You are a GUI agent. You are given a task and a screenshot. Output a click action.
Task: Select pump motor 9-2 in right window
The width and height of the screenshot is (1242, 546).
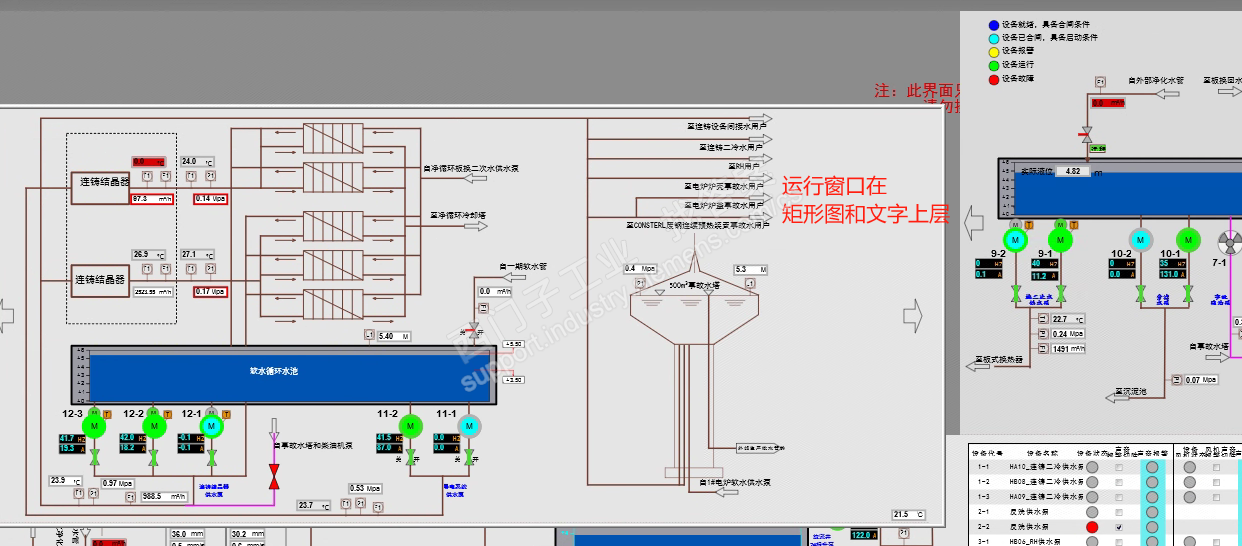(1015, 240)
